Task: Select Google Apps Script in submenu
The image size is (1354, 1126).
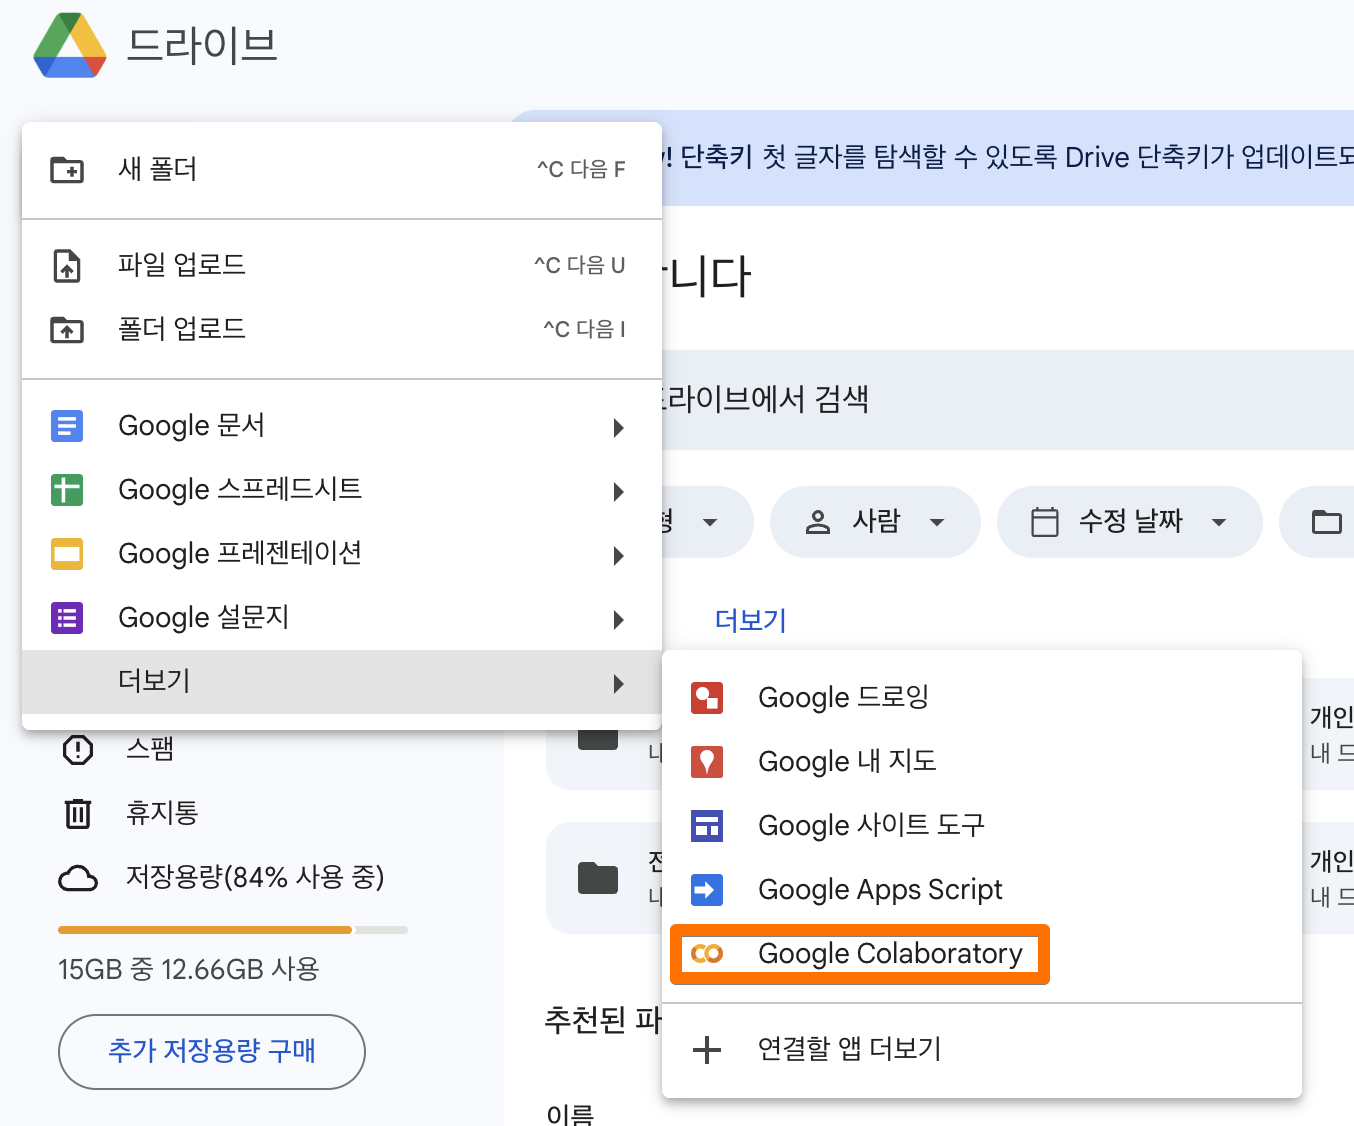Action: coord(982,890)
